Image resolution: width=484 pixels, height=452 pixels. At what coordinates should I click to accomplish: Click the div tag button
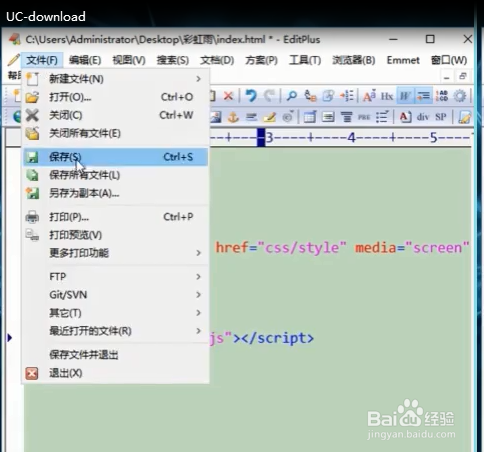[423, 117]
